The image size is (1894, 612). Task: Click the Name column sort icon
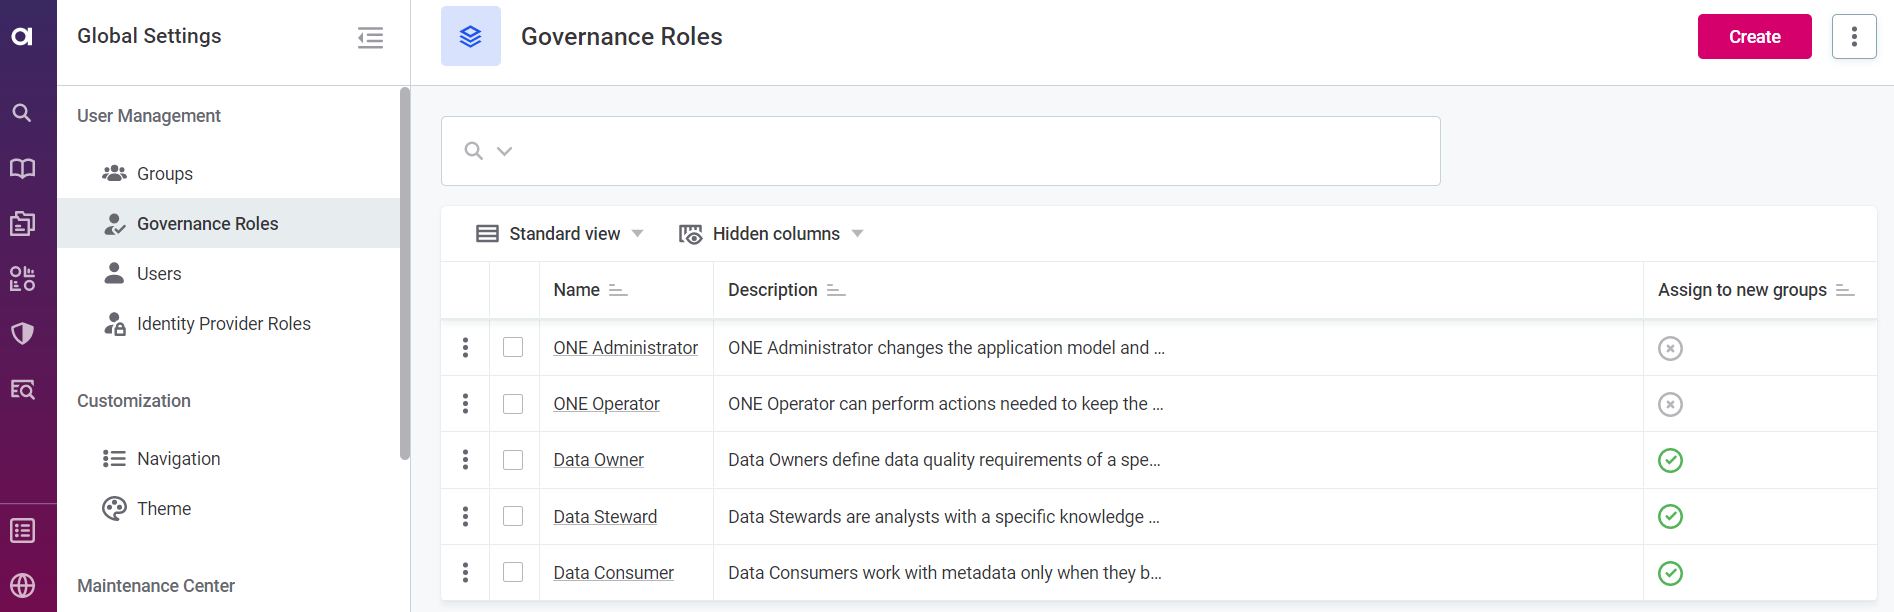618,290
